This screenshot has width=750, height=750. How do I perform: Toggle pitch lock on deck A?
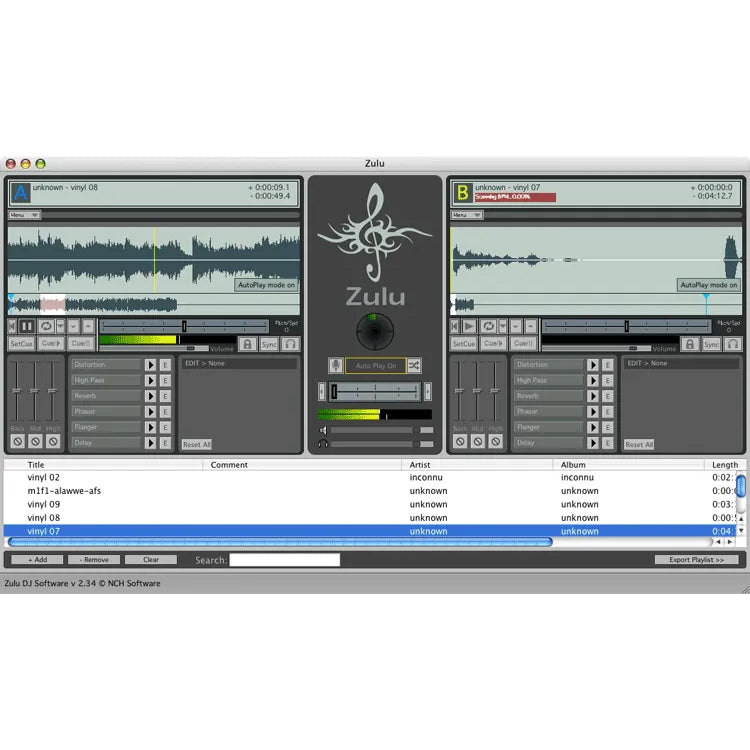247,344
